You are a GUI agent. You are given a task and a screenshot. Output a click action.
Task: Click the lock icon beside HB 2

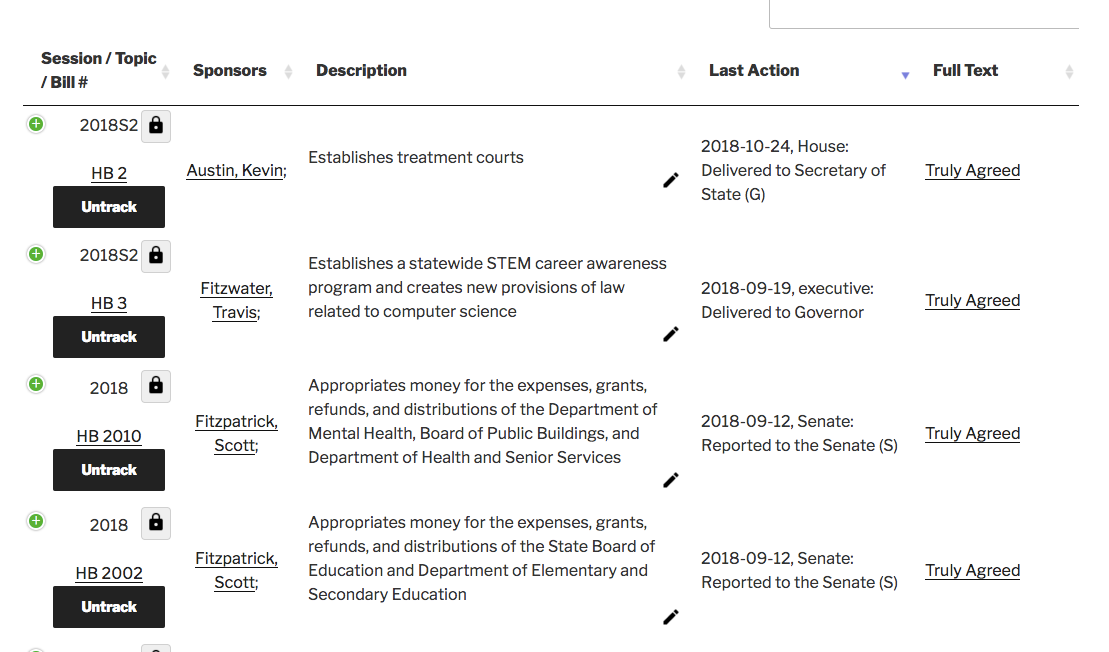(x=156, y=126)
